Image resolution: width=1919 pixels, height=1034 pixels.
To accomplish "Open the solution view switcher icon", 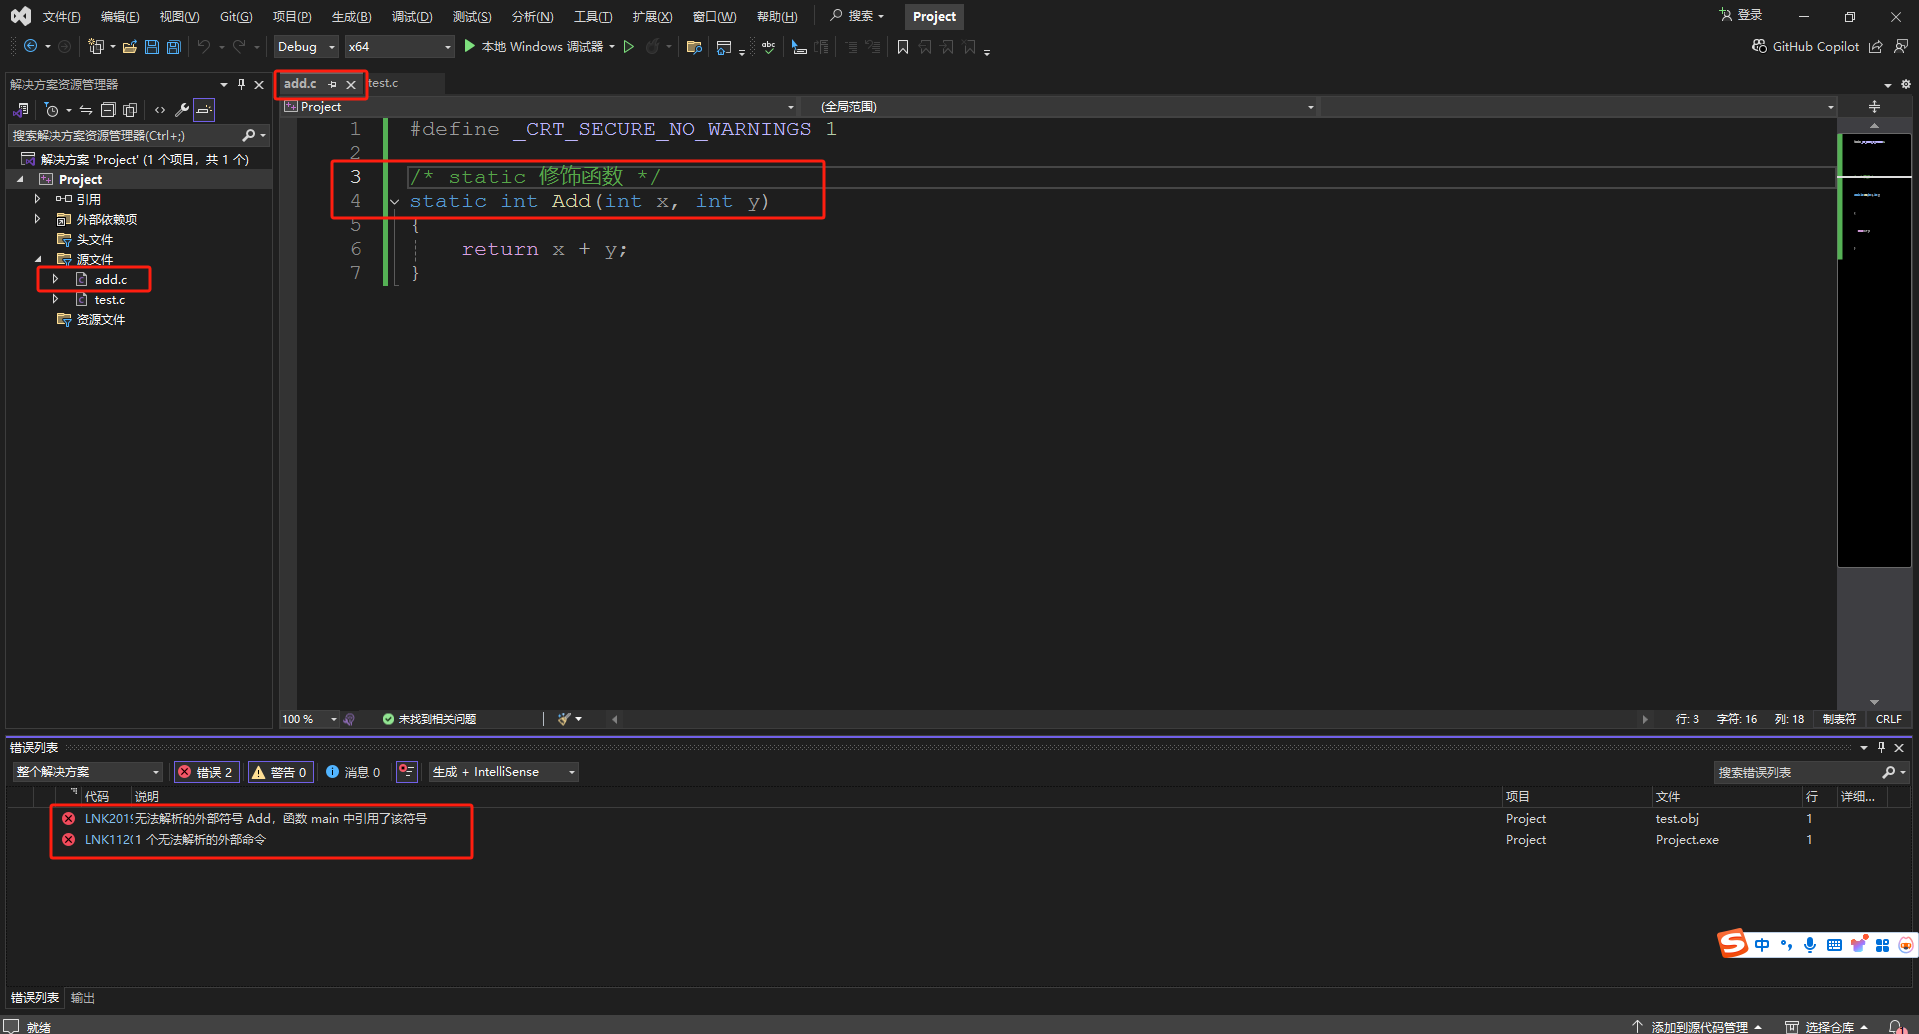I will pos(21,110).
